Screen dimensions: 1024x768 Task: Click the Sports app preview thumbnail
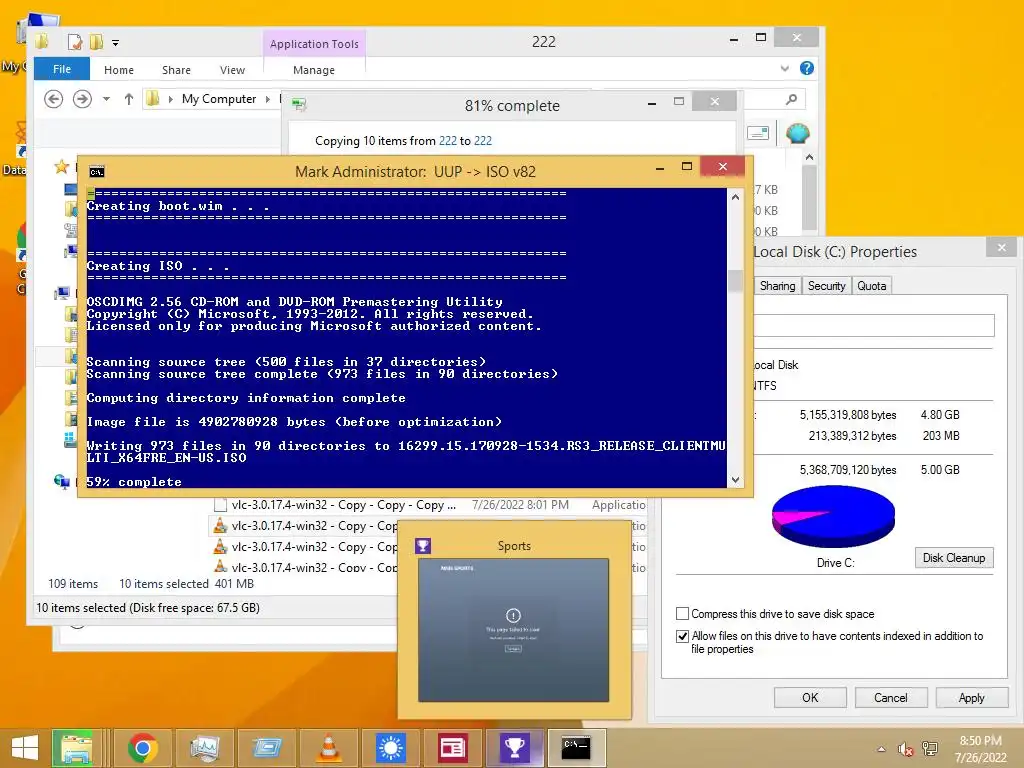click(513, 630)
